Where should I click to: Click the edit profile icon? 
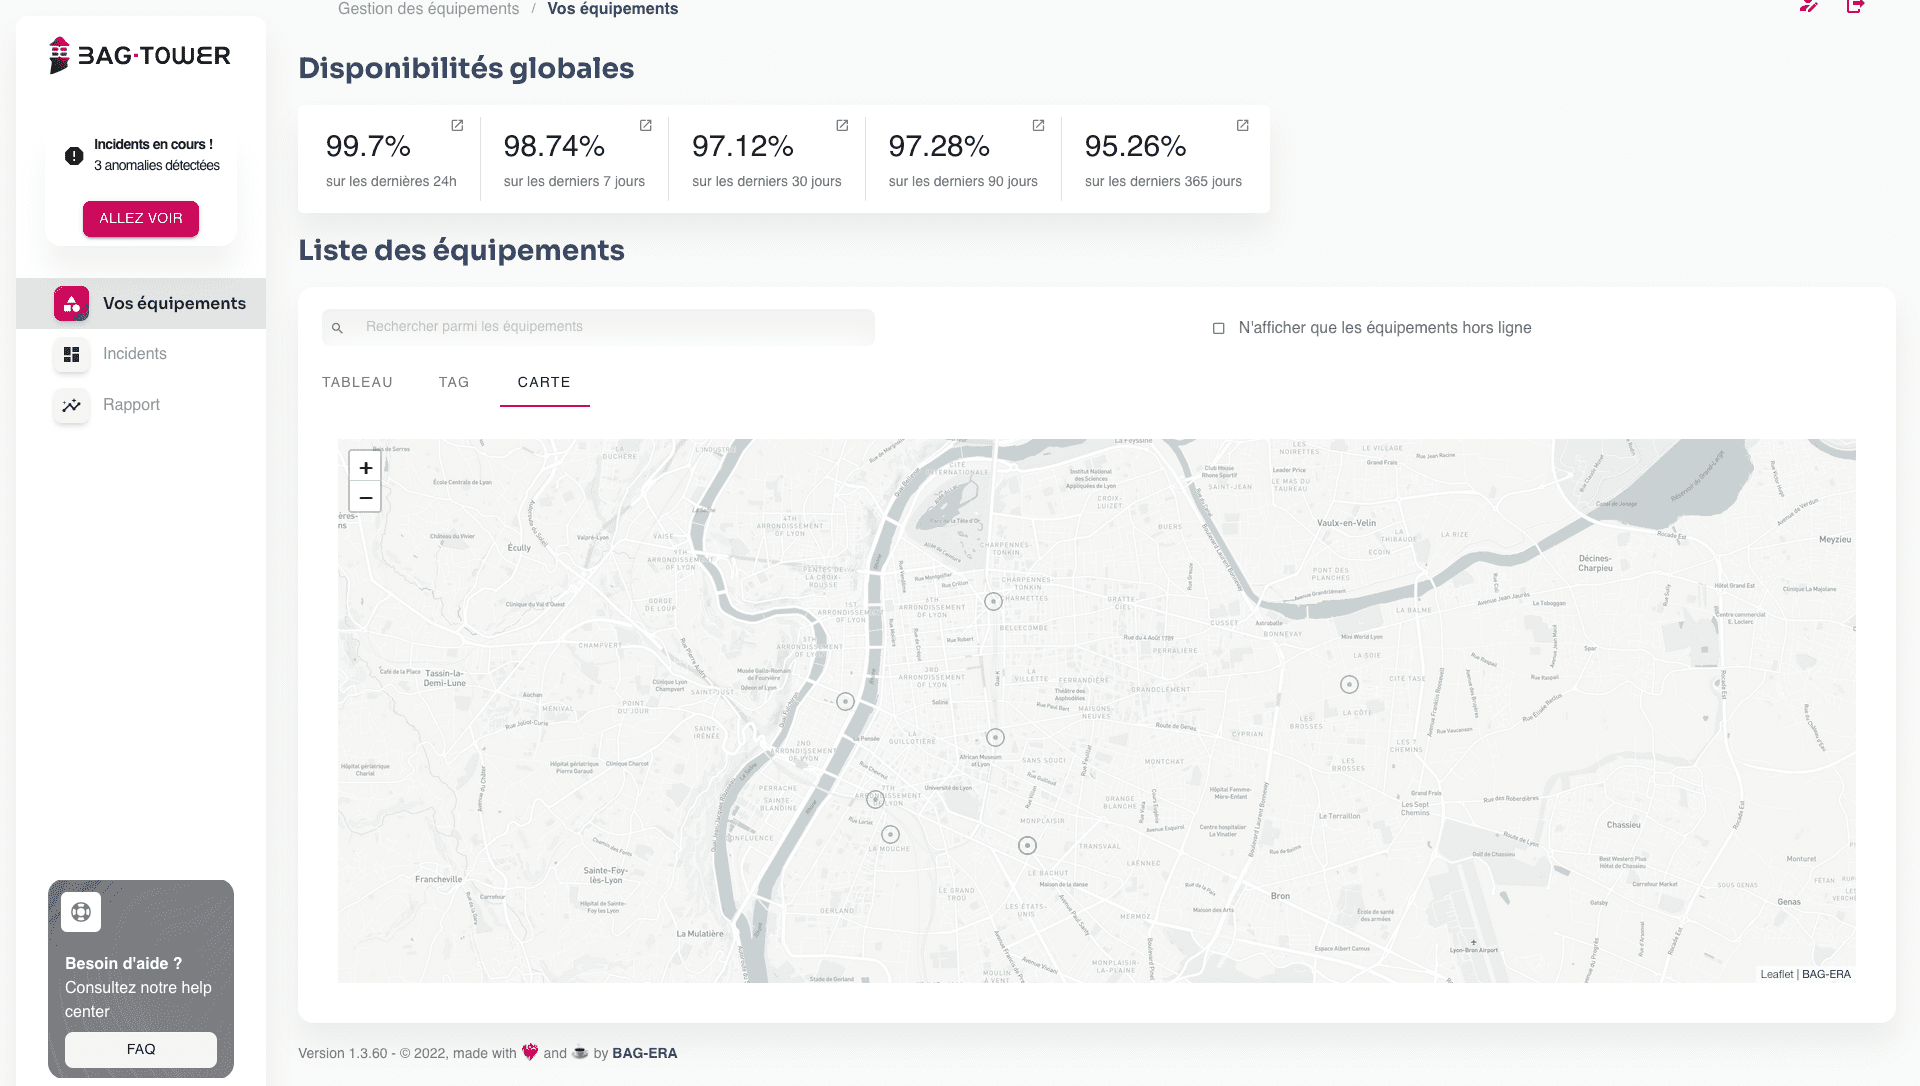(x=1808, y=6)
